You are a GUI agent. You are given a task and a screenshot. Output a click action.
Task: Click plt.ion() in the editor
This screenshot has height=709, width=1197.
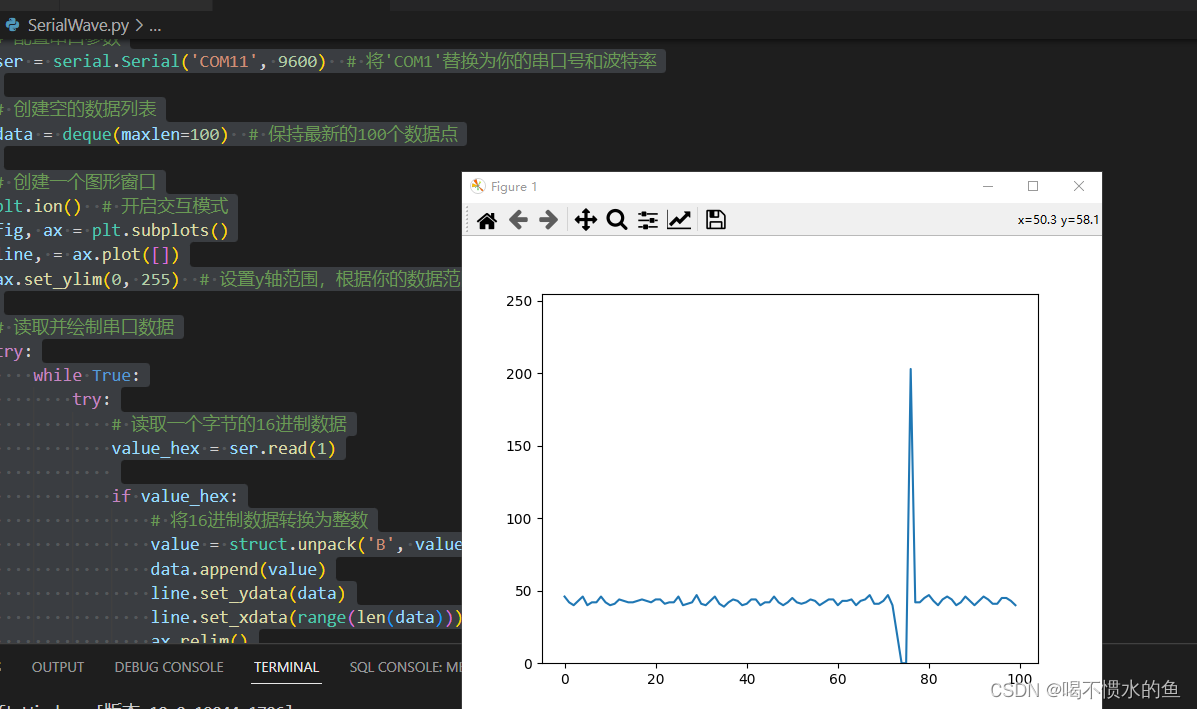click(40, 206)
